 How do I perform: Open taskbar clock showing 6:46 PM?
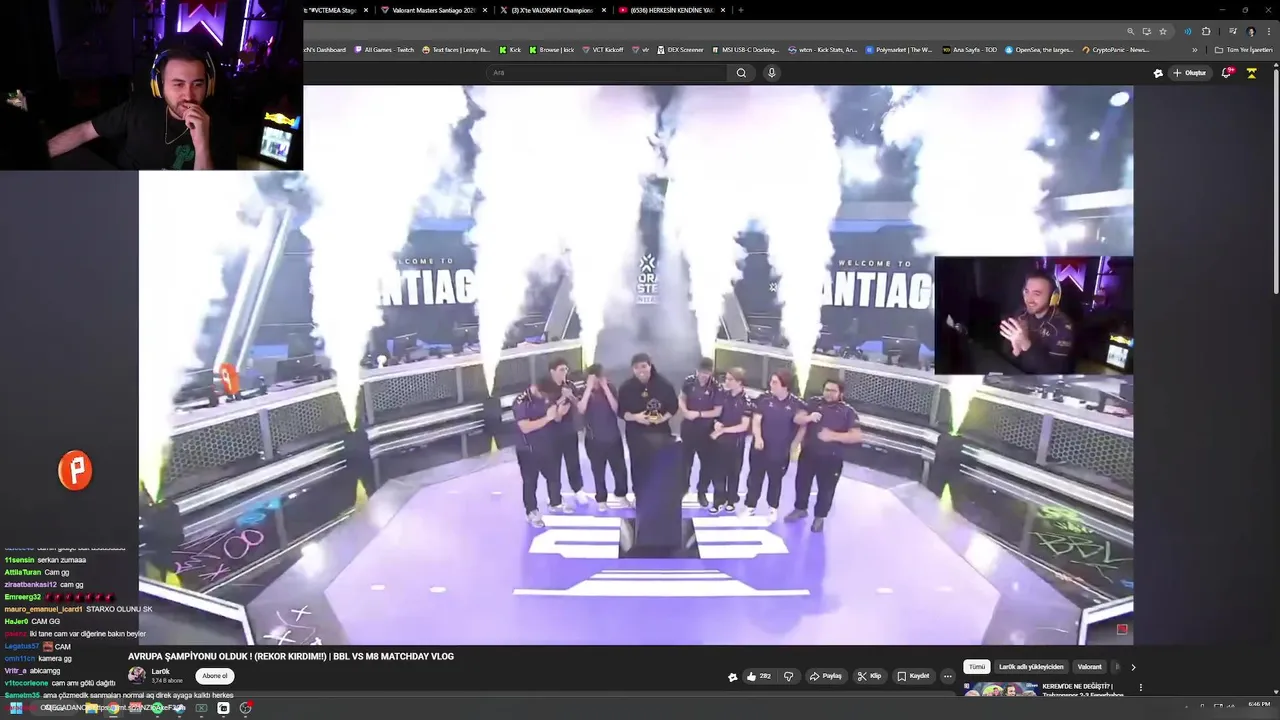pyautogui.click(x=1259, y=705)
